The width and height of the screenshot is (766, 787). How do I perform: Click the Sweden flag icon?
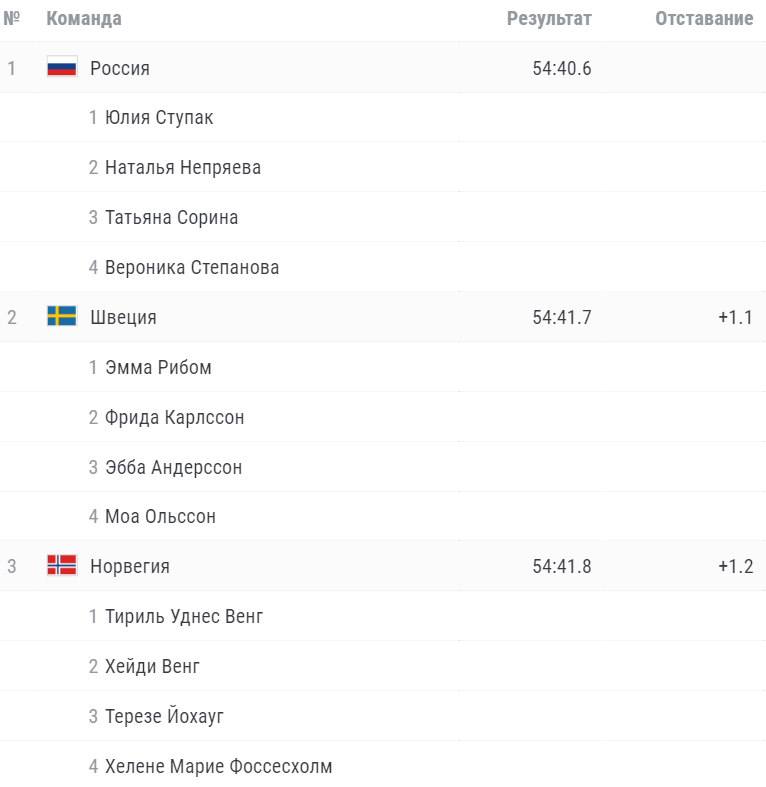[62, 316]
